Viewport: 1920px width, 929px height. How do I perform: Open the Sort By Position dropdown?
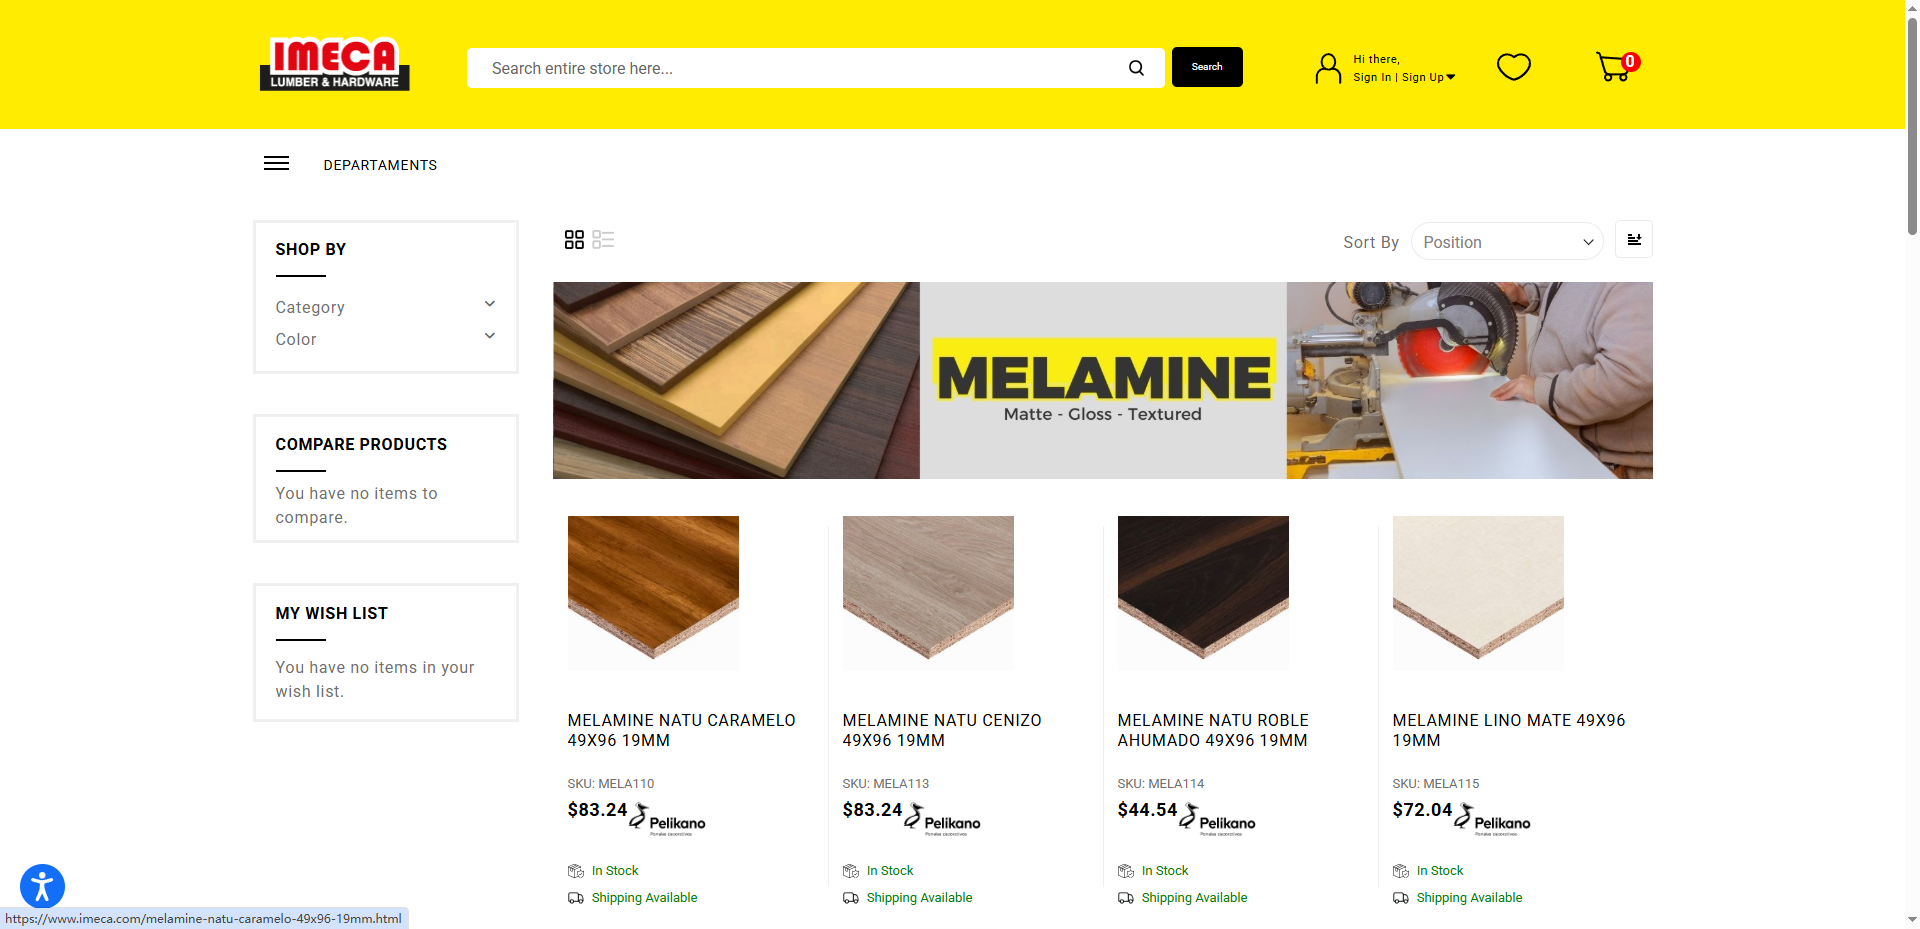point(1507,242)
